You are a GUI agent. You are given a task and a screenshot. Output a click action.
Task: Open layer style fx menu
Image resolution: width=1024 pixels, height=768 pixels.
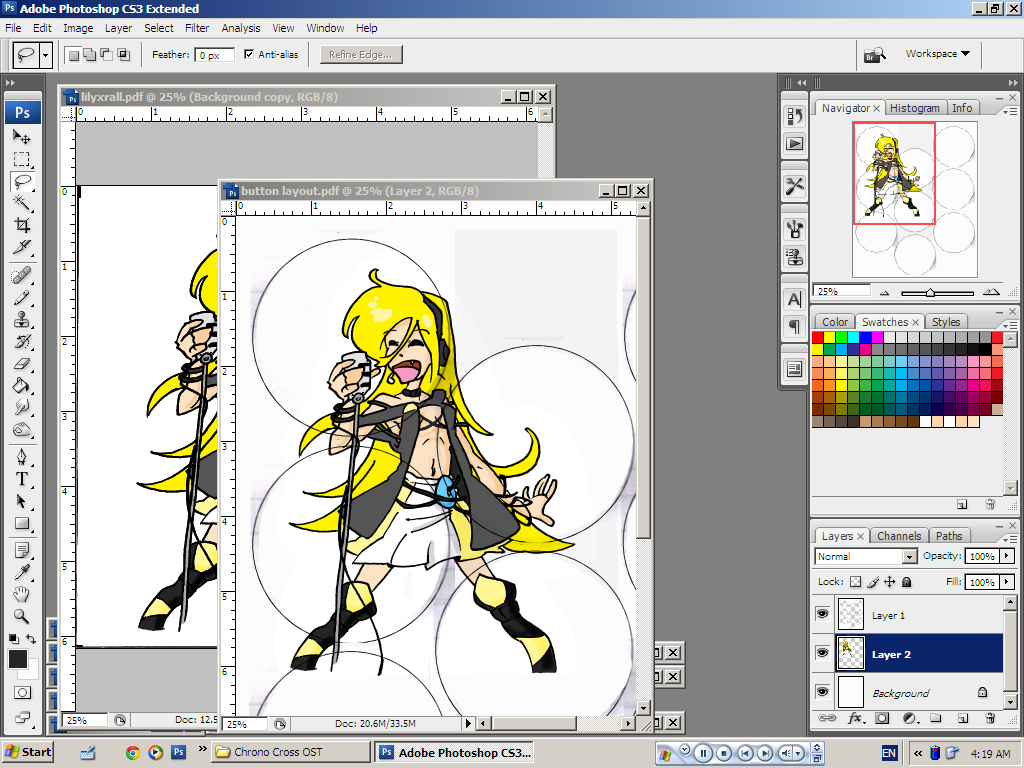click(856, 718)
